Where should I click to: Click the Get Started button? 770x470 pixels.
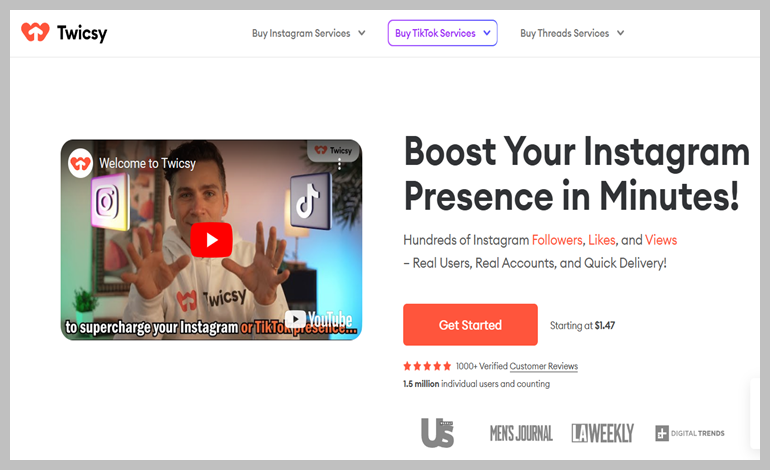[470, 325]
